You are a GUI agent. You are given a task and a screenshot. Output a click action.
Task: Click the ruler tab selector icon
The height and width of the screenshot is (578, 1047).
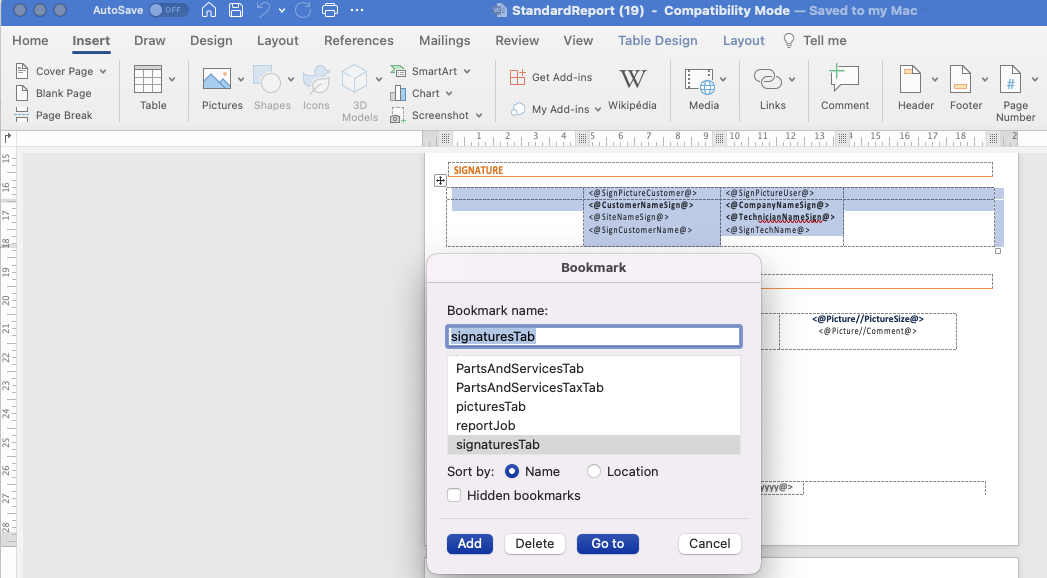coord(8,138)
